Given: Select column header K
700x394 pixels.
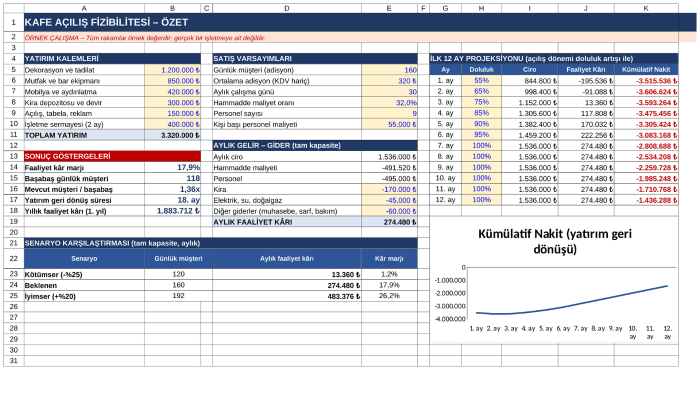Looking at the screenshot, I should click(646, 8).
